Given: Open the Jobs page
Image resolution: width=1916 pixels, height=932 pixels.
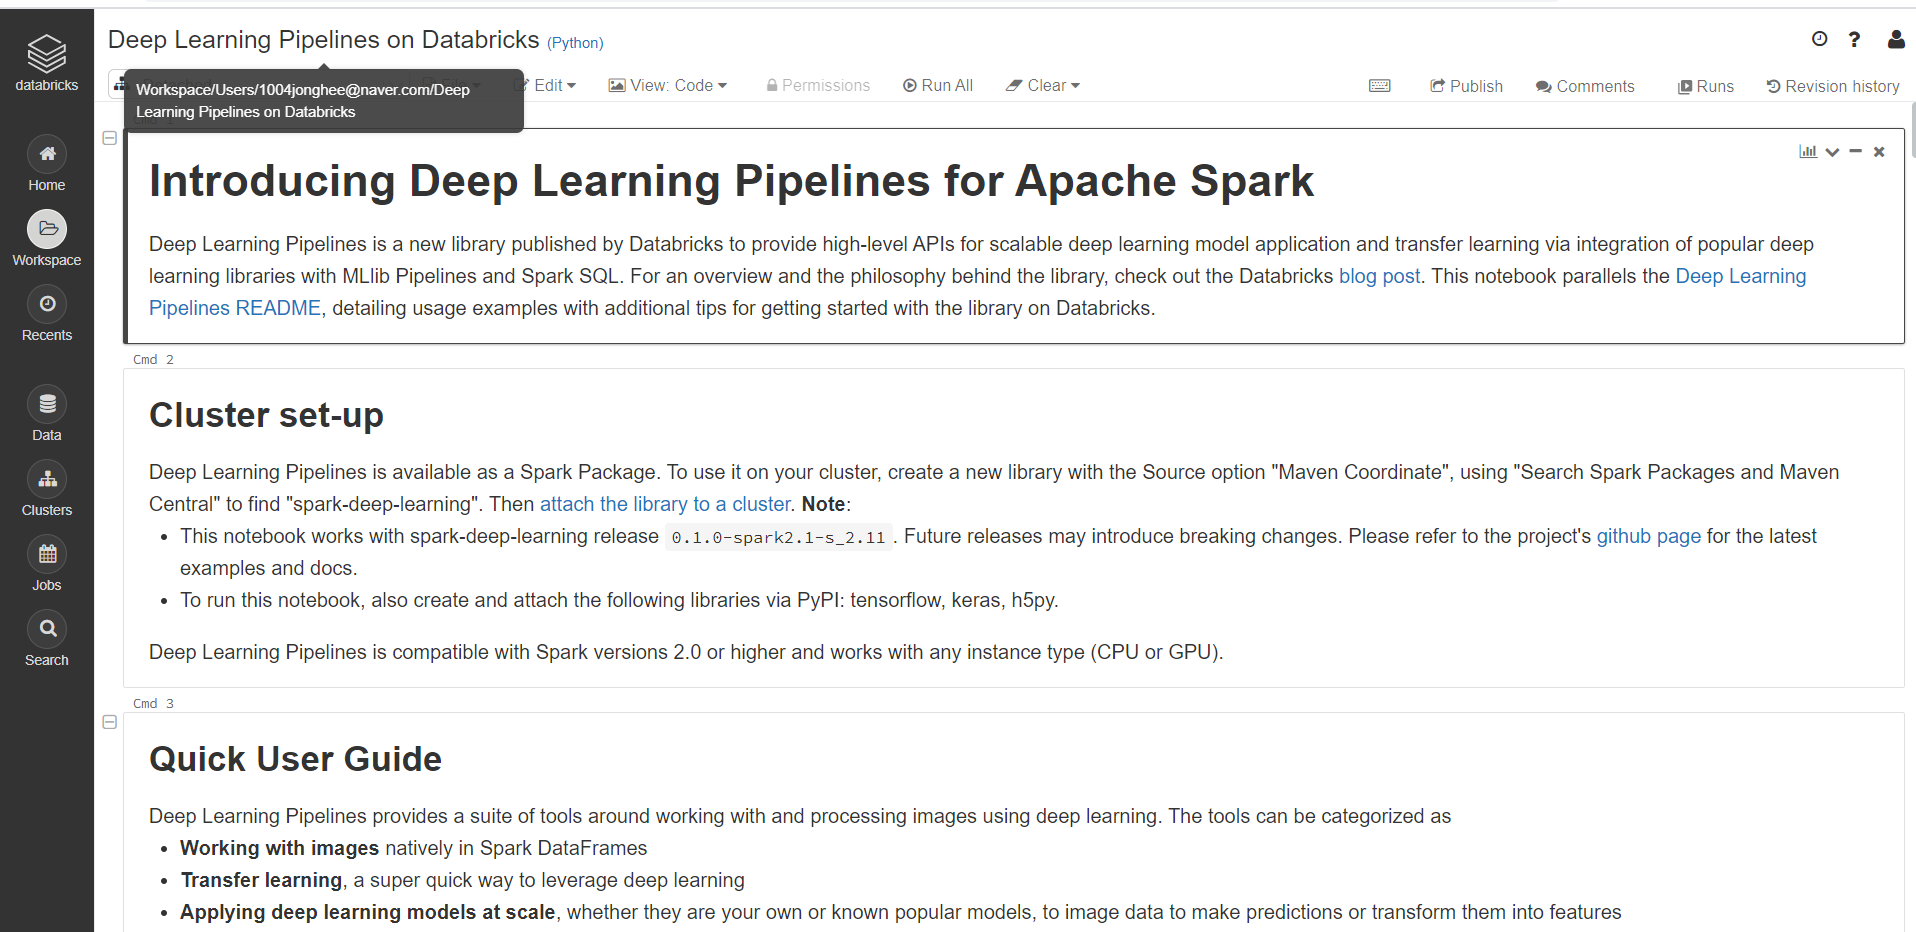Looking at the screenshot, I should pyautogui.click(x=46, y=564).
